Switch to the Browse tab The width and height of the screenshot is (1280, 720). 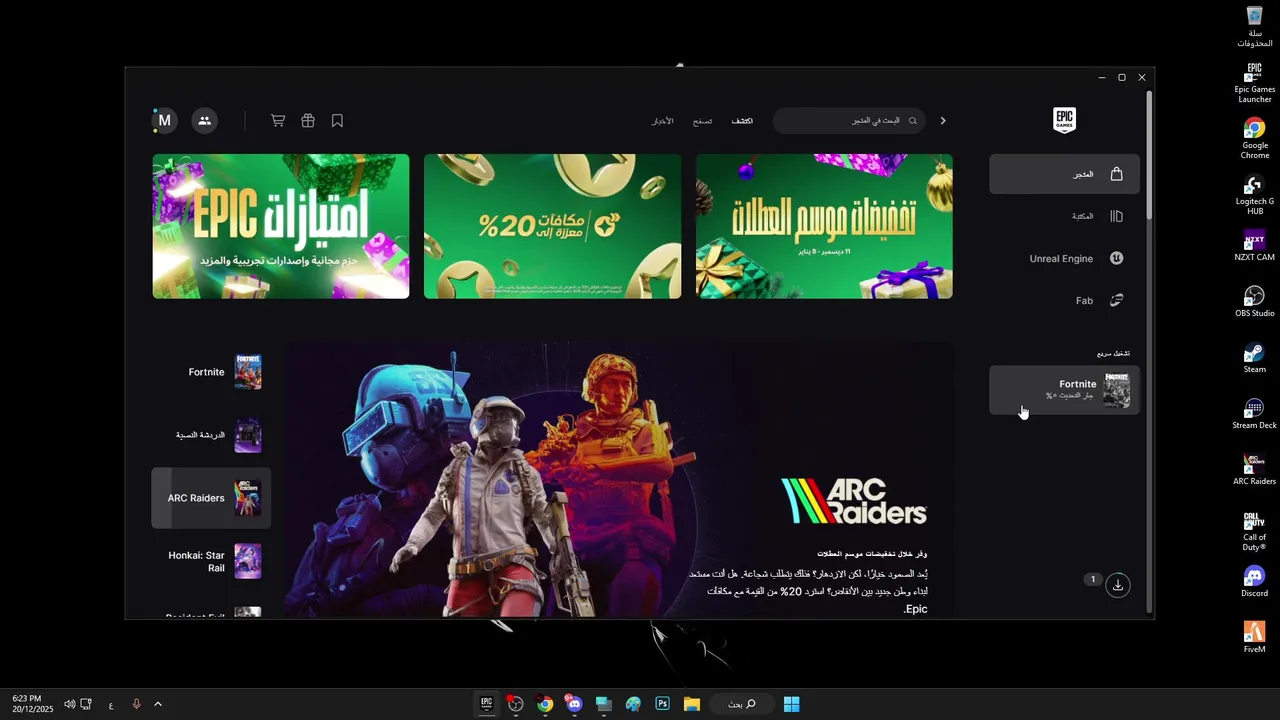pos(703,121)
